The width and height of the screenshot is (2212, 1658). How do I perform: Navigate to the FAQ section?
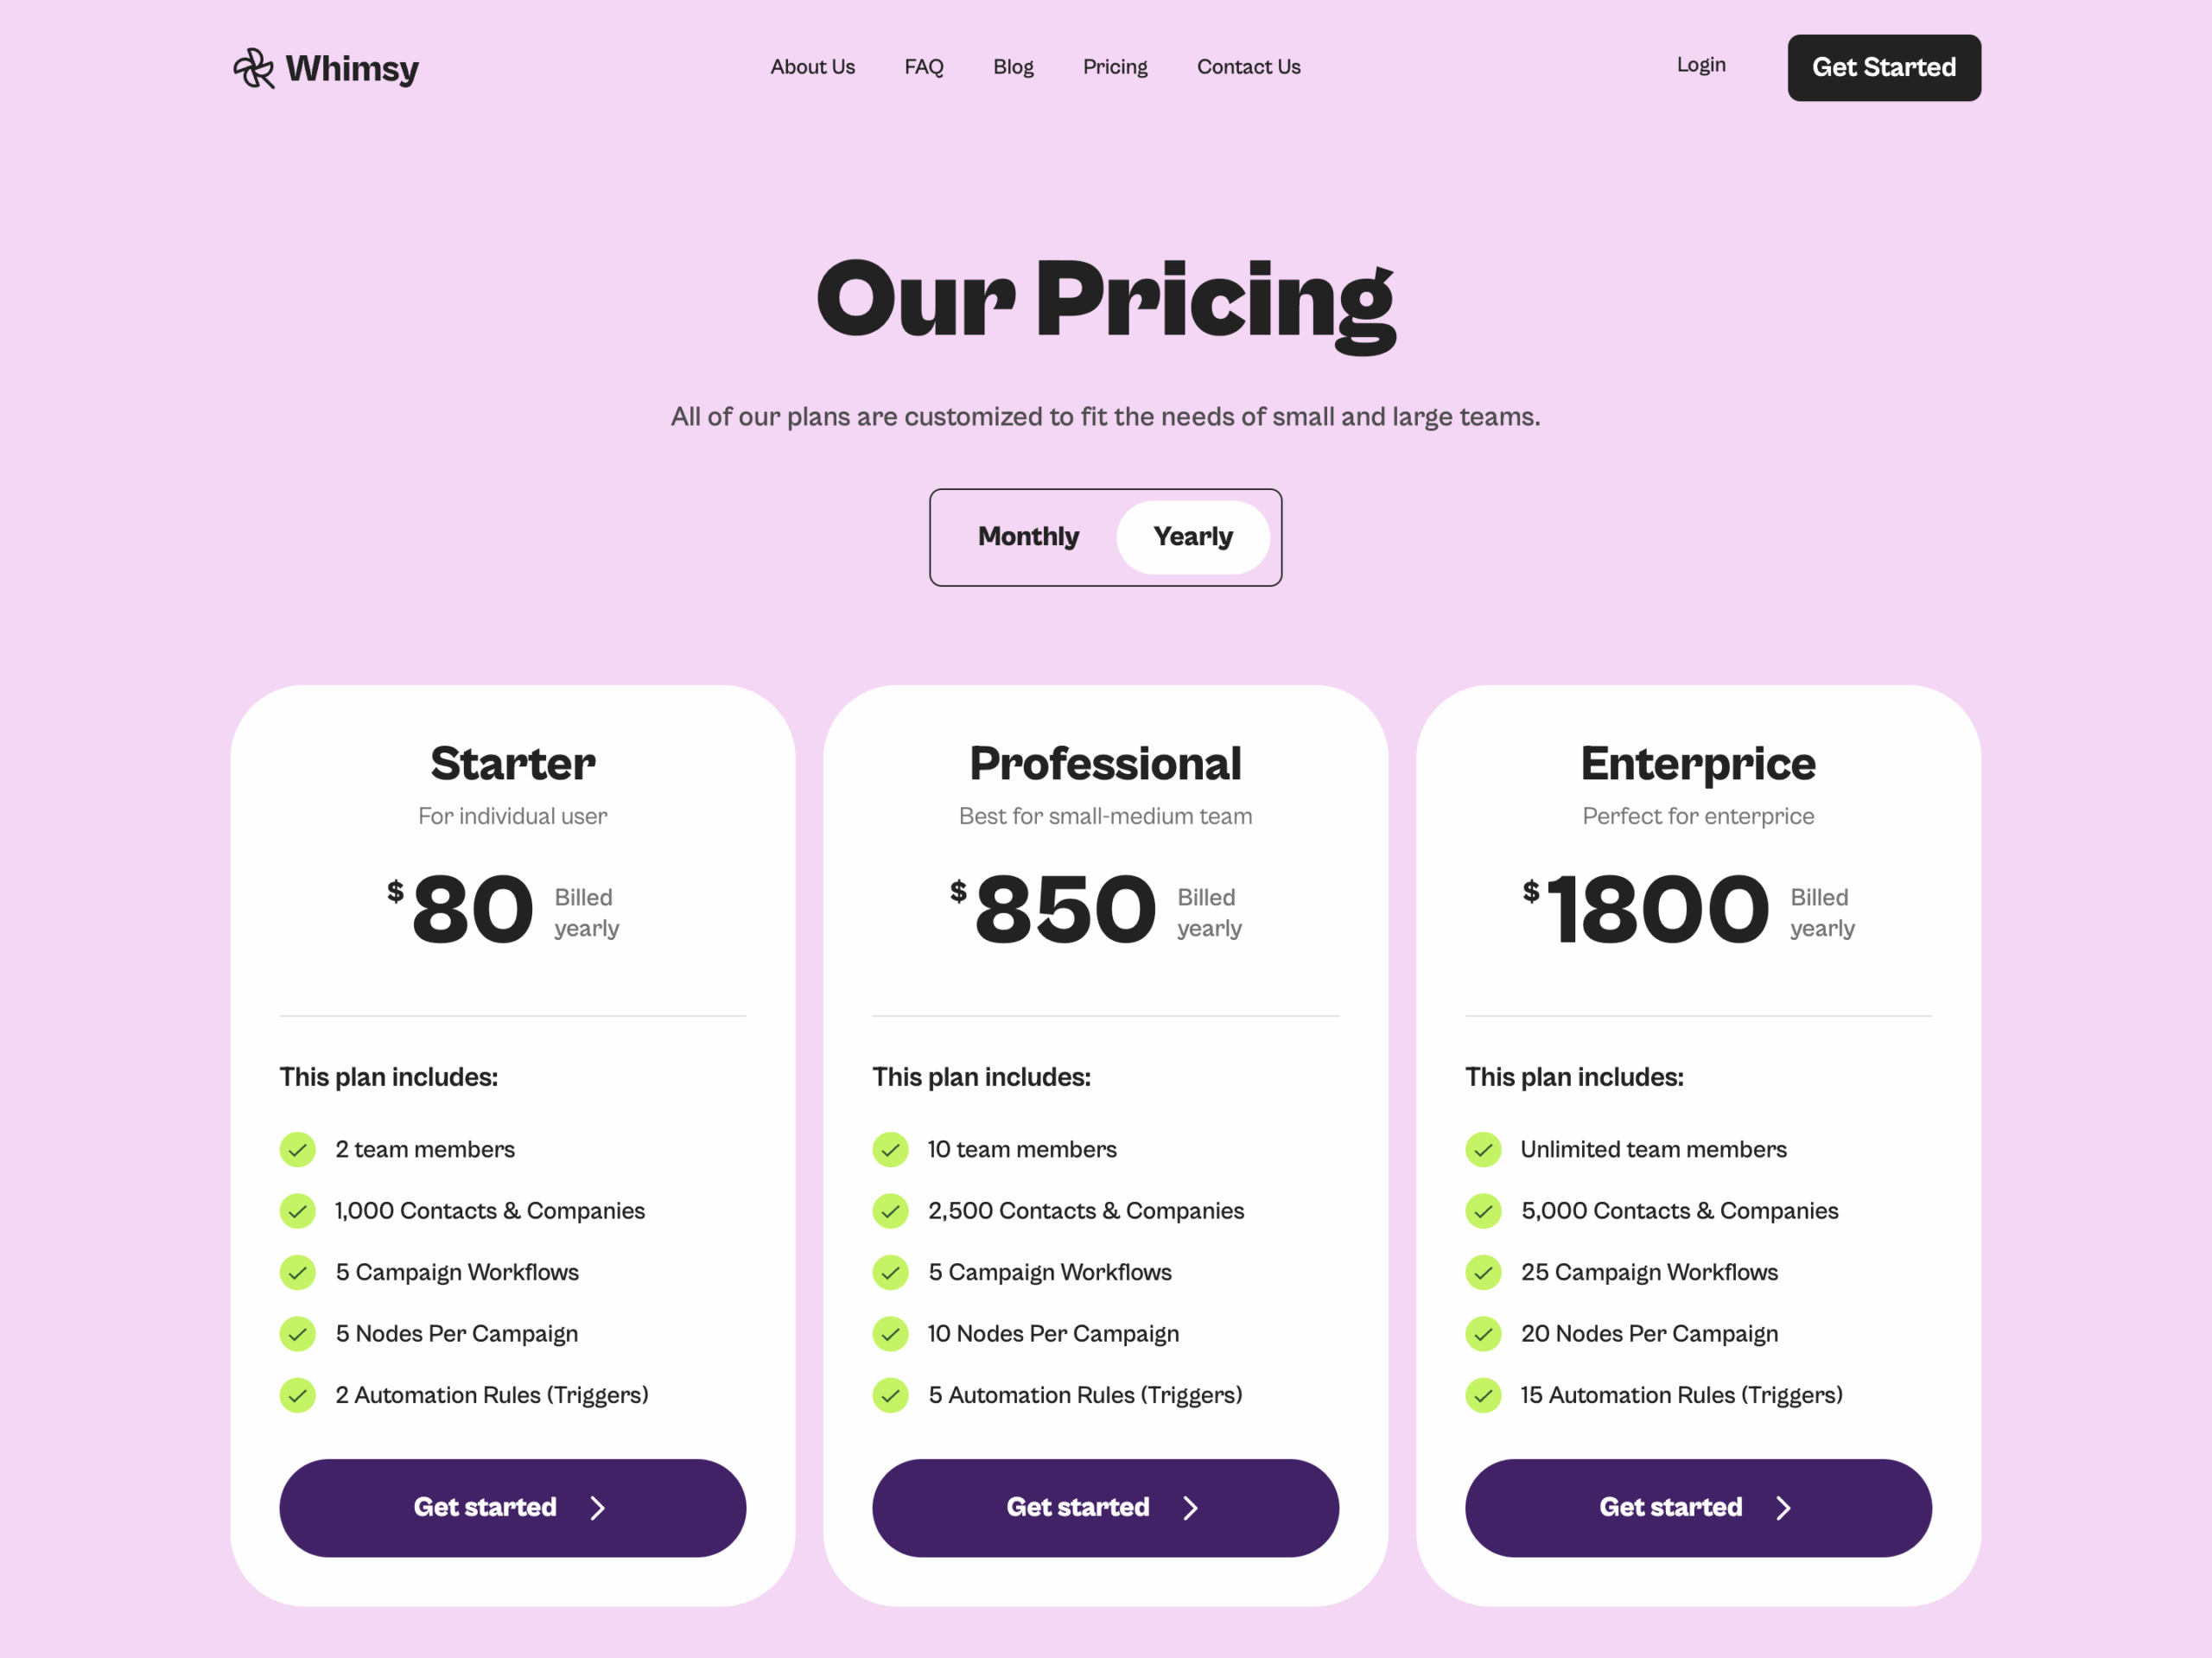923,67
